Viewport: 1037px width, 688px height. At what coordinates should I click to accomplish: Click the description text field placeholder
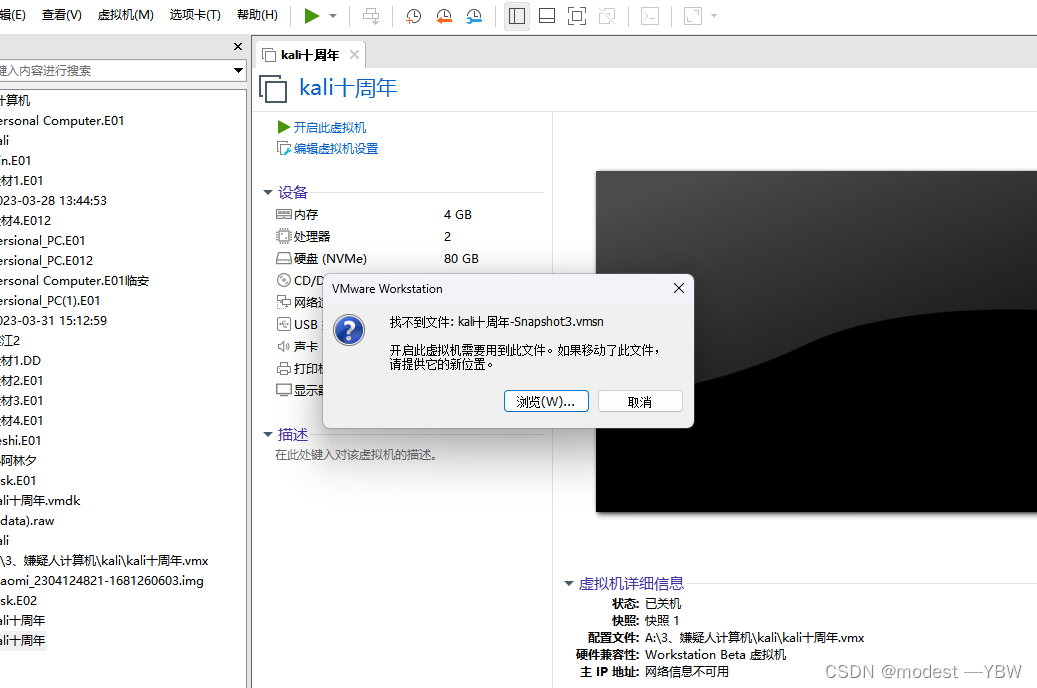click(x=356, y=455)
